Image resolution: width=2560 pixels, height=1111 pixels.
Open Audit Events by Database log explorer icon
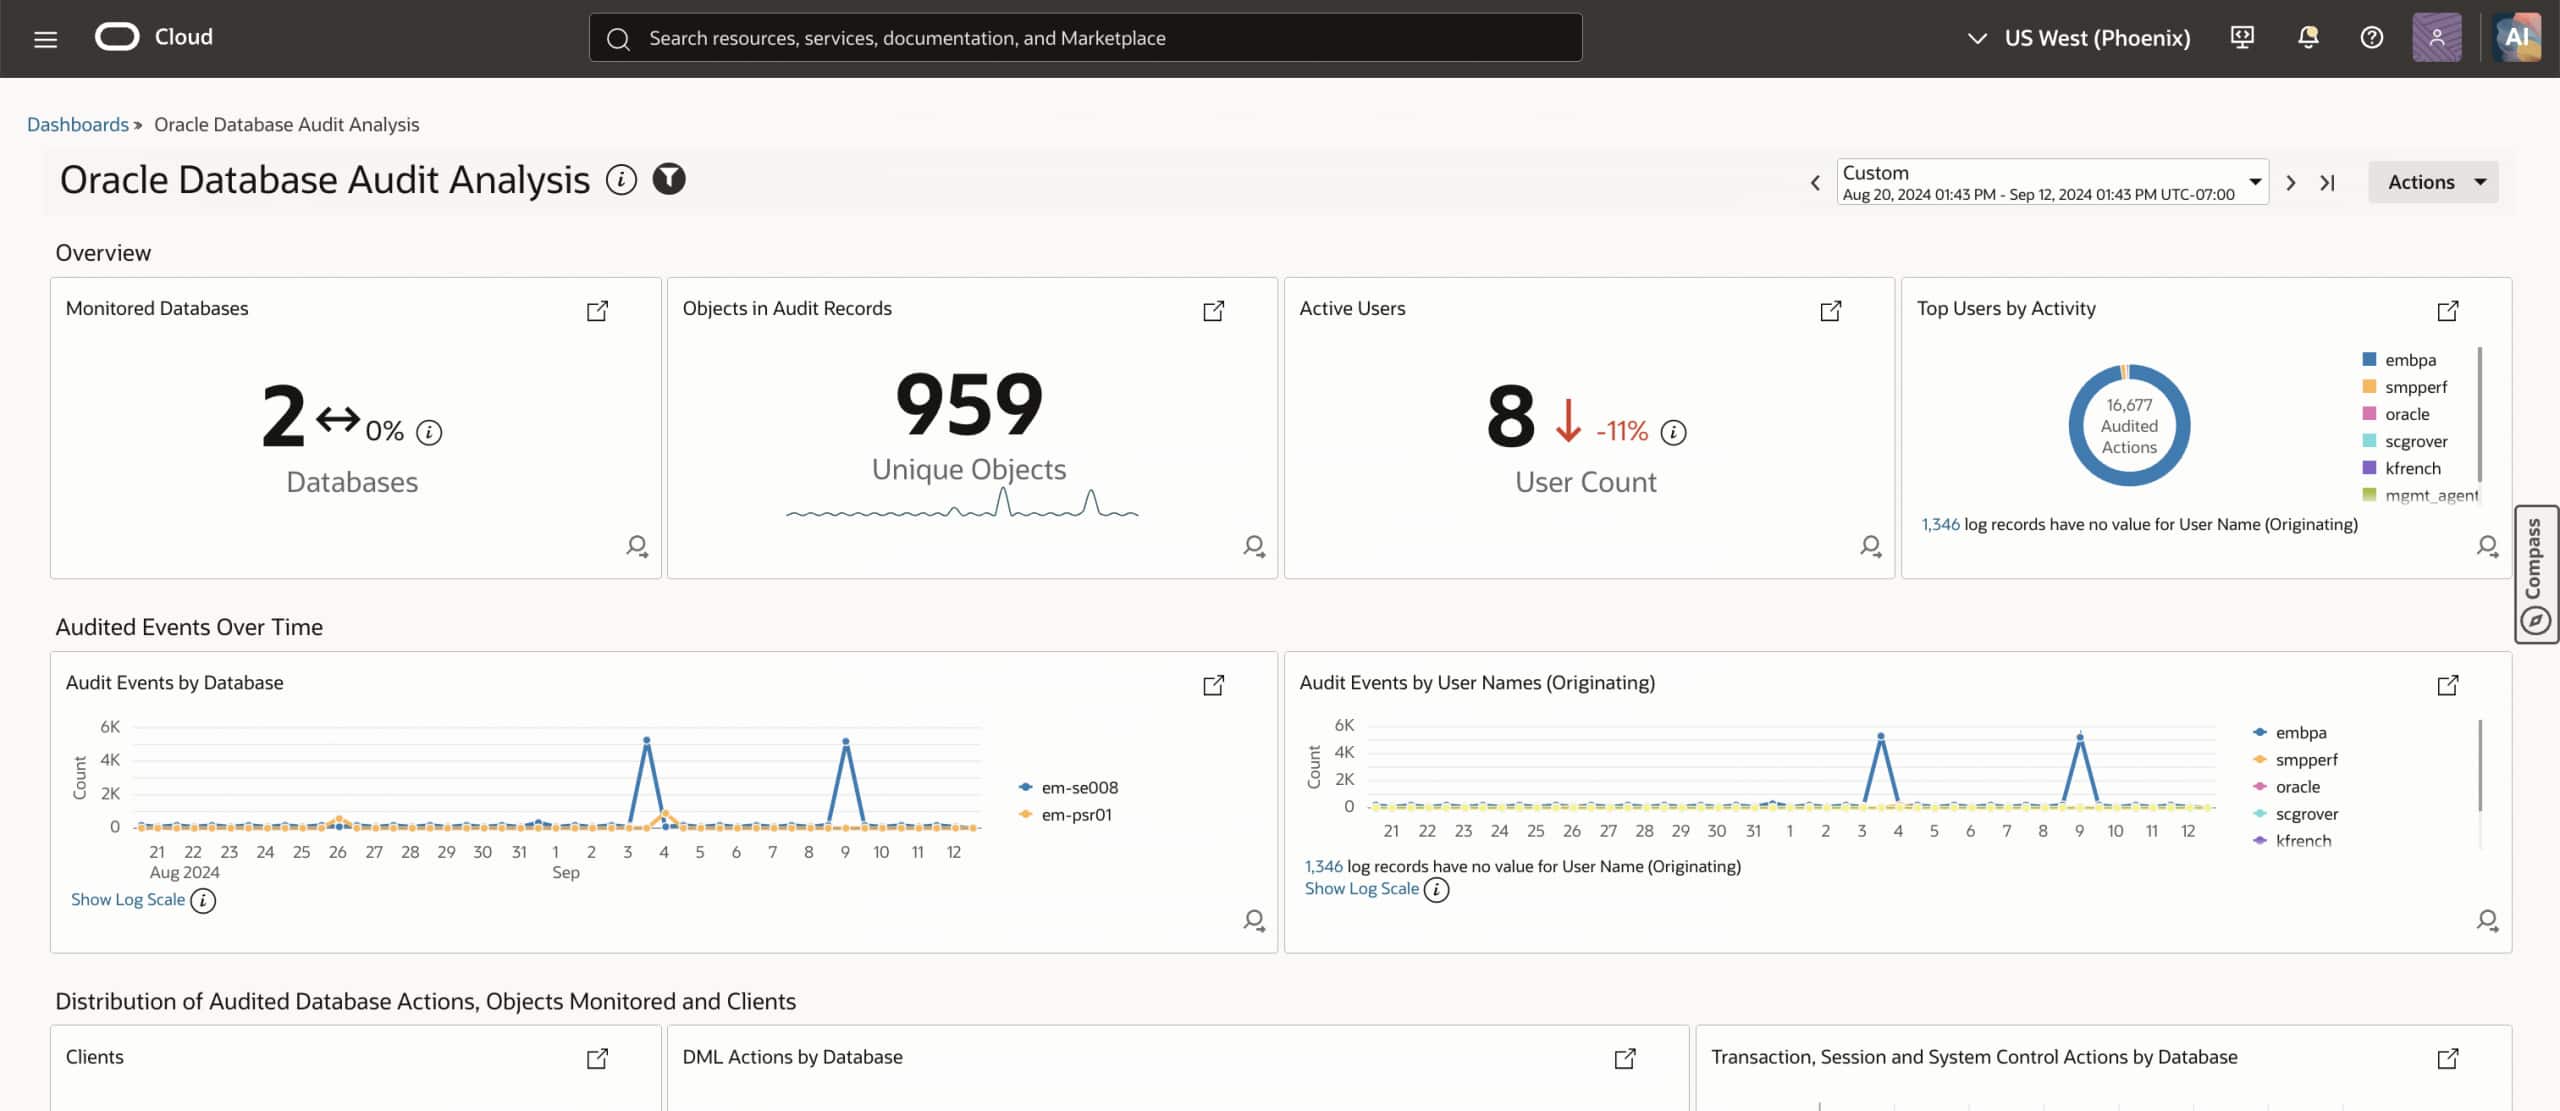(1254, 920)
